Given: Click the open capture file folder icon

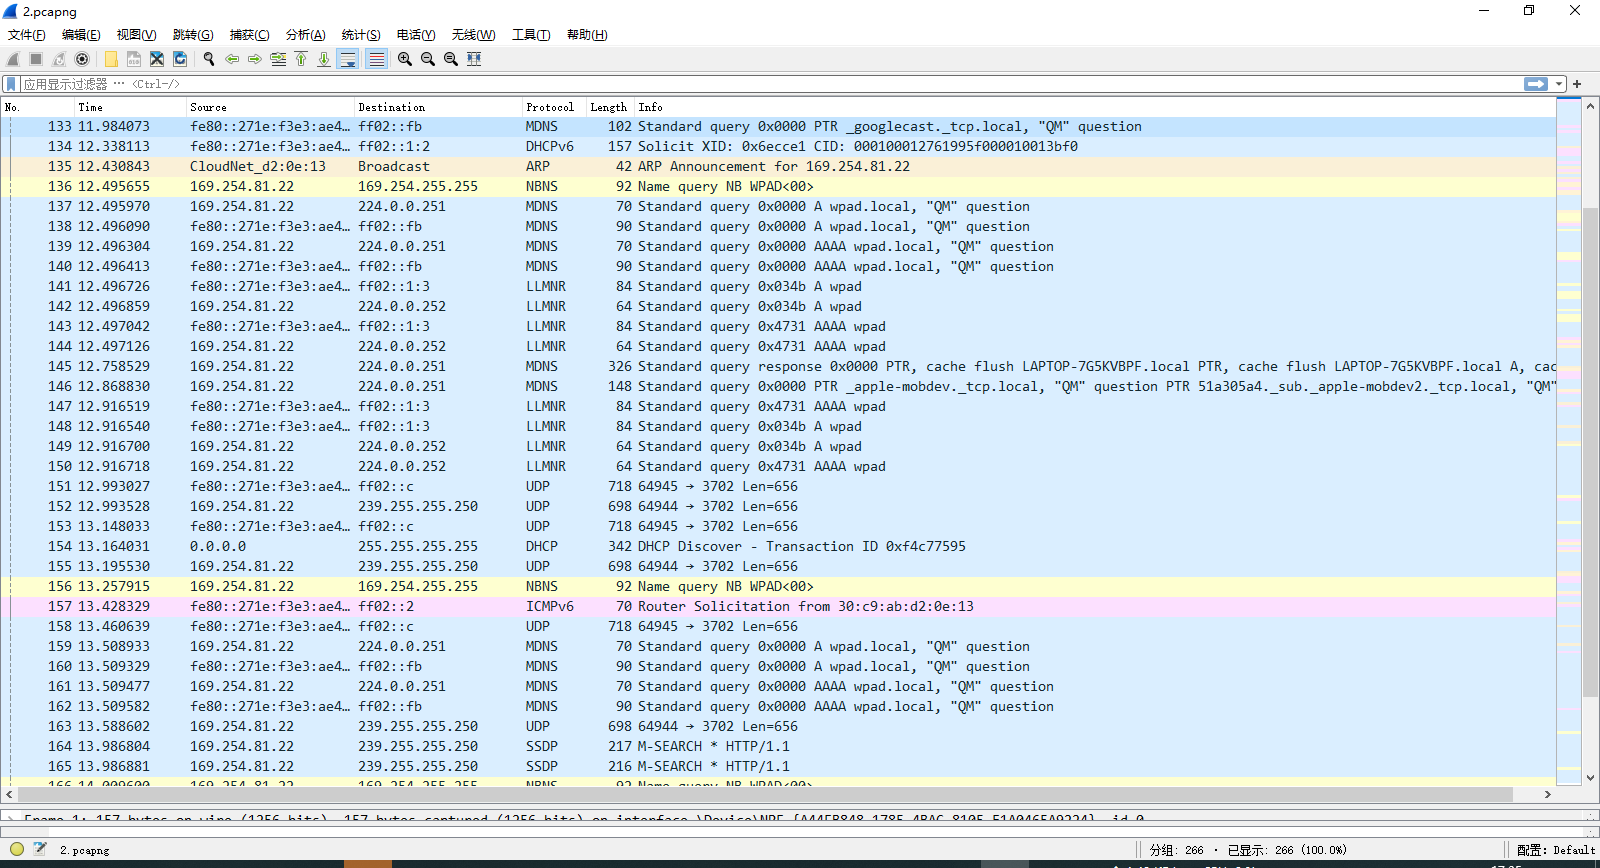Looking at the screenshot, I should (111, 59).
